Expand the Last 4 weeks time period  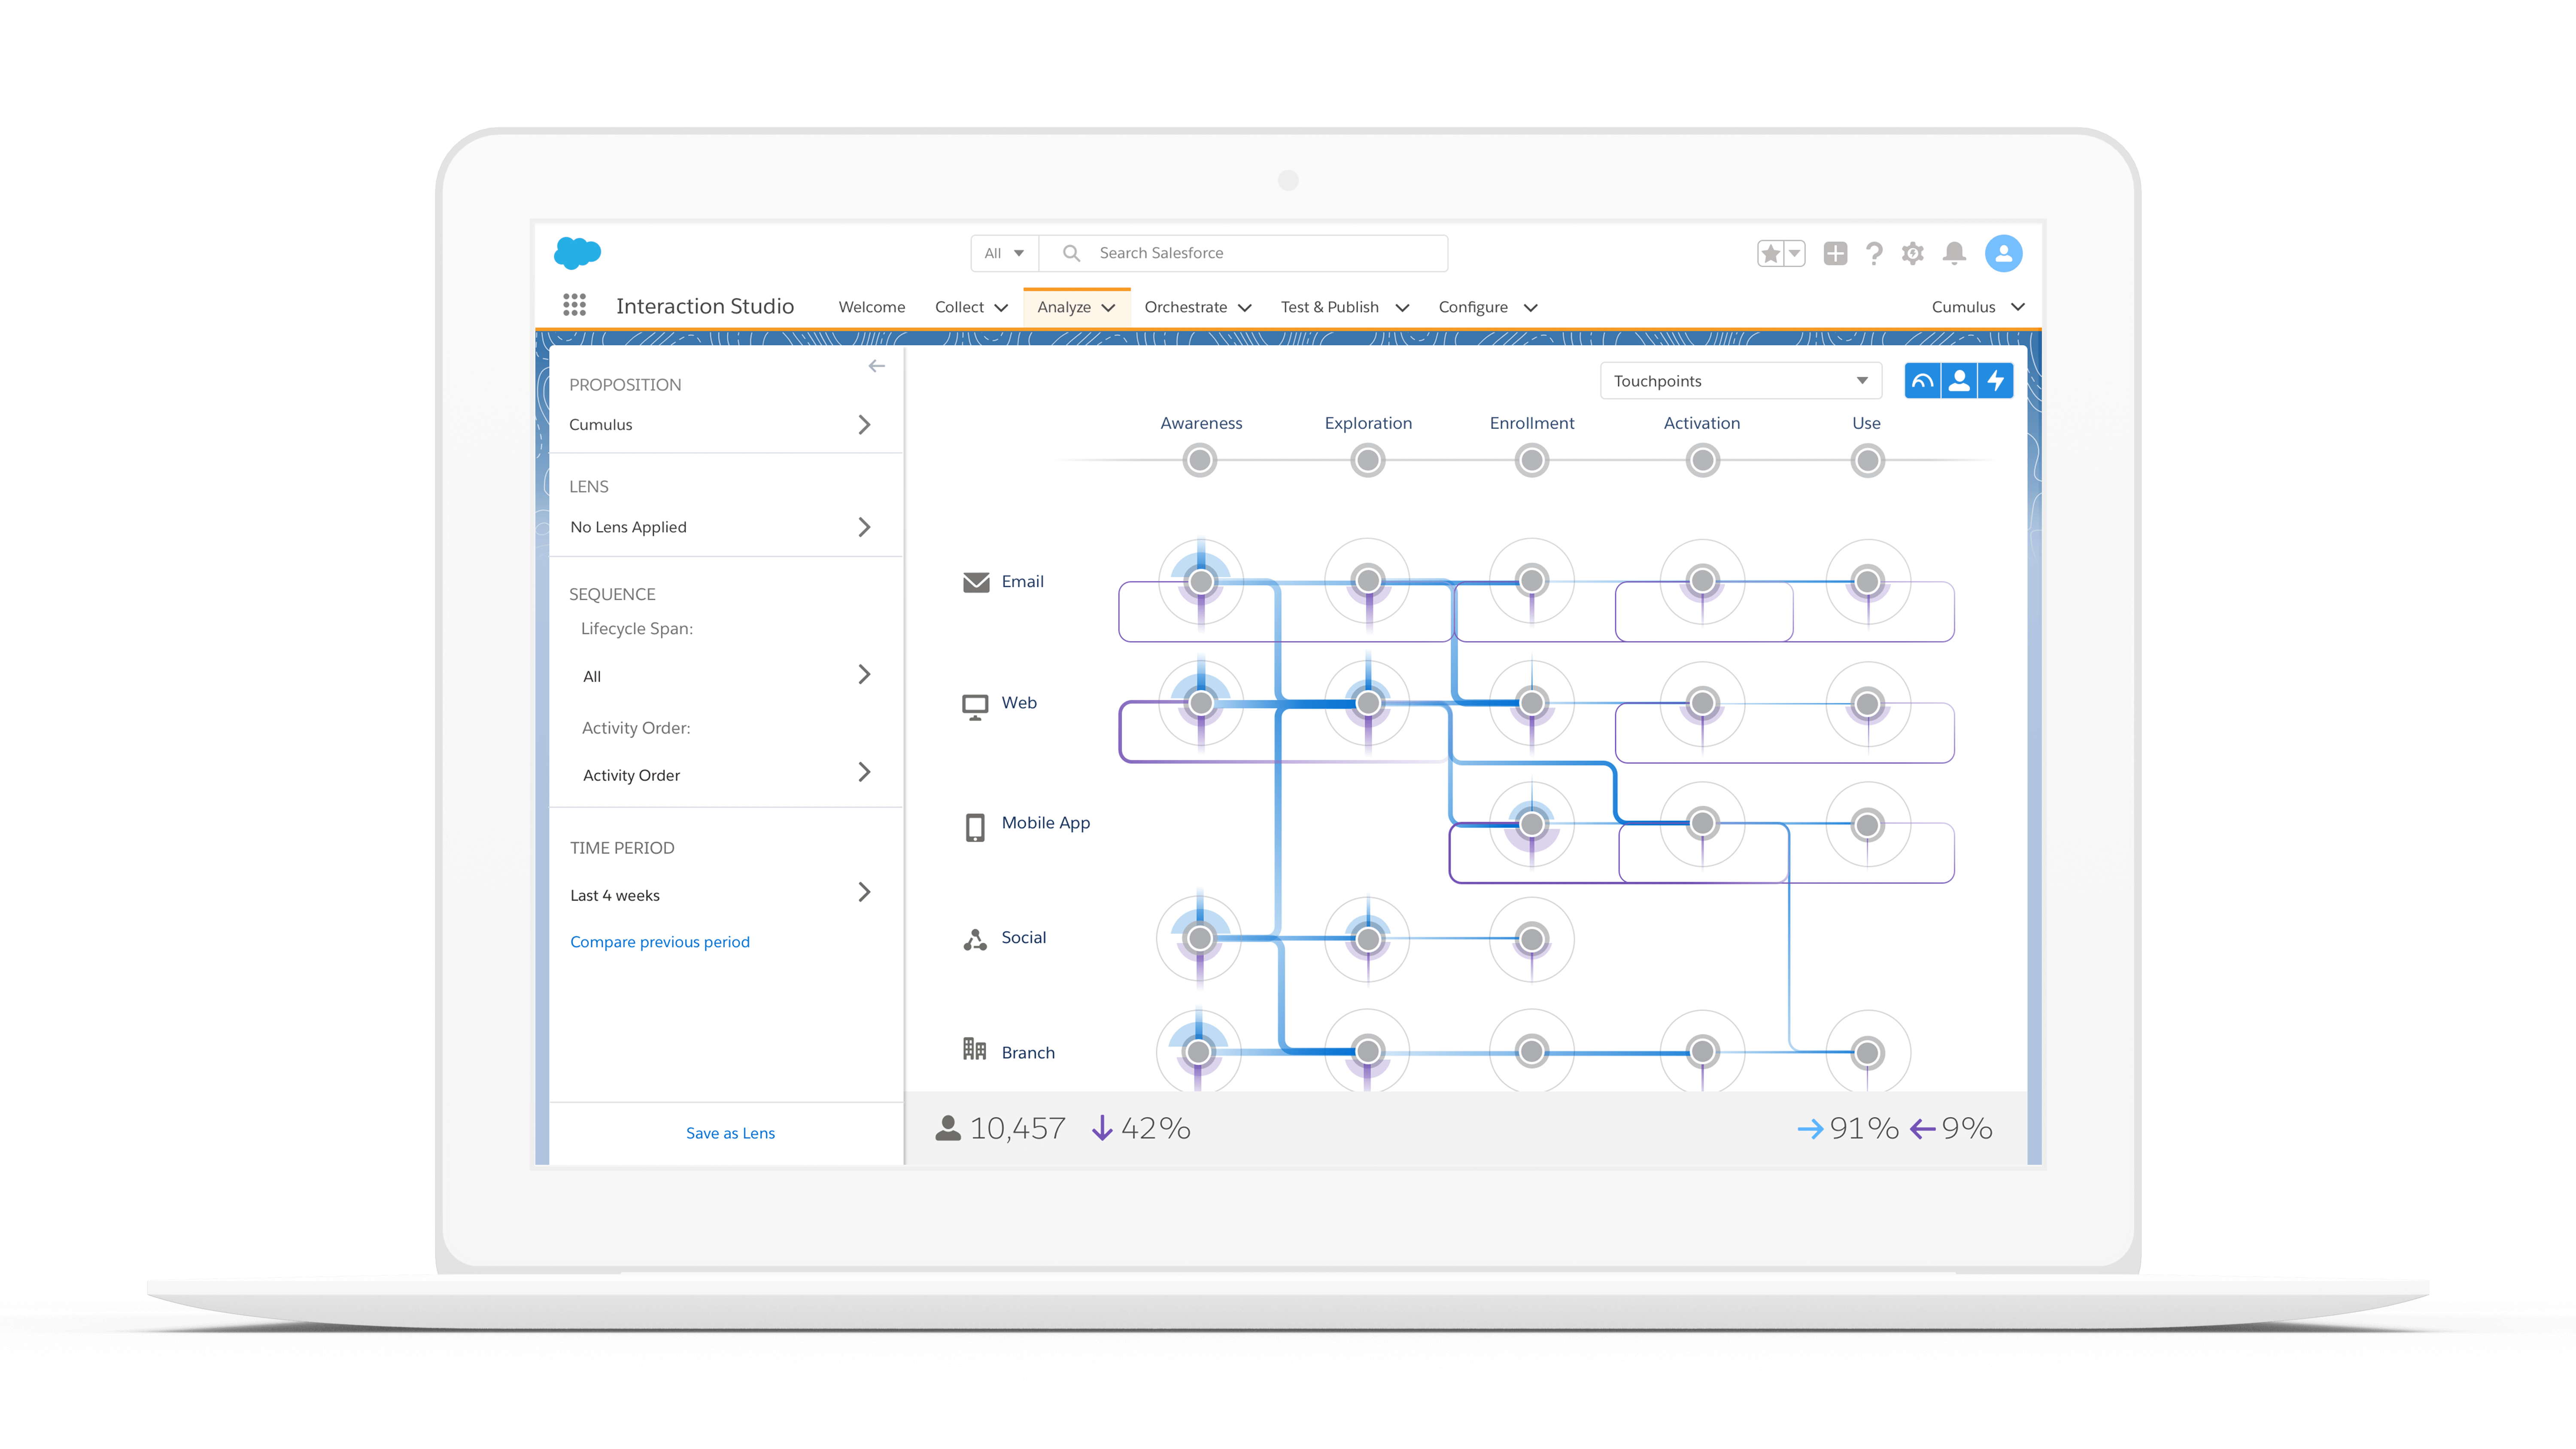click(x=720, y=893)
